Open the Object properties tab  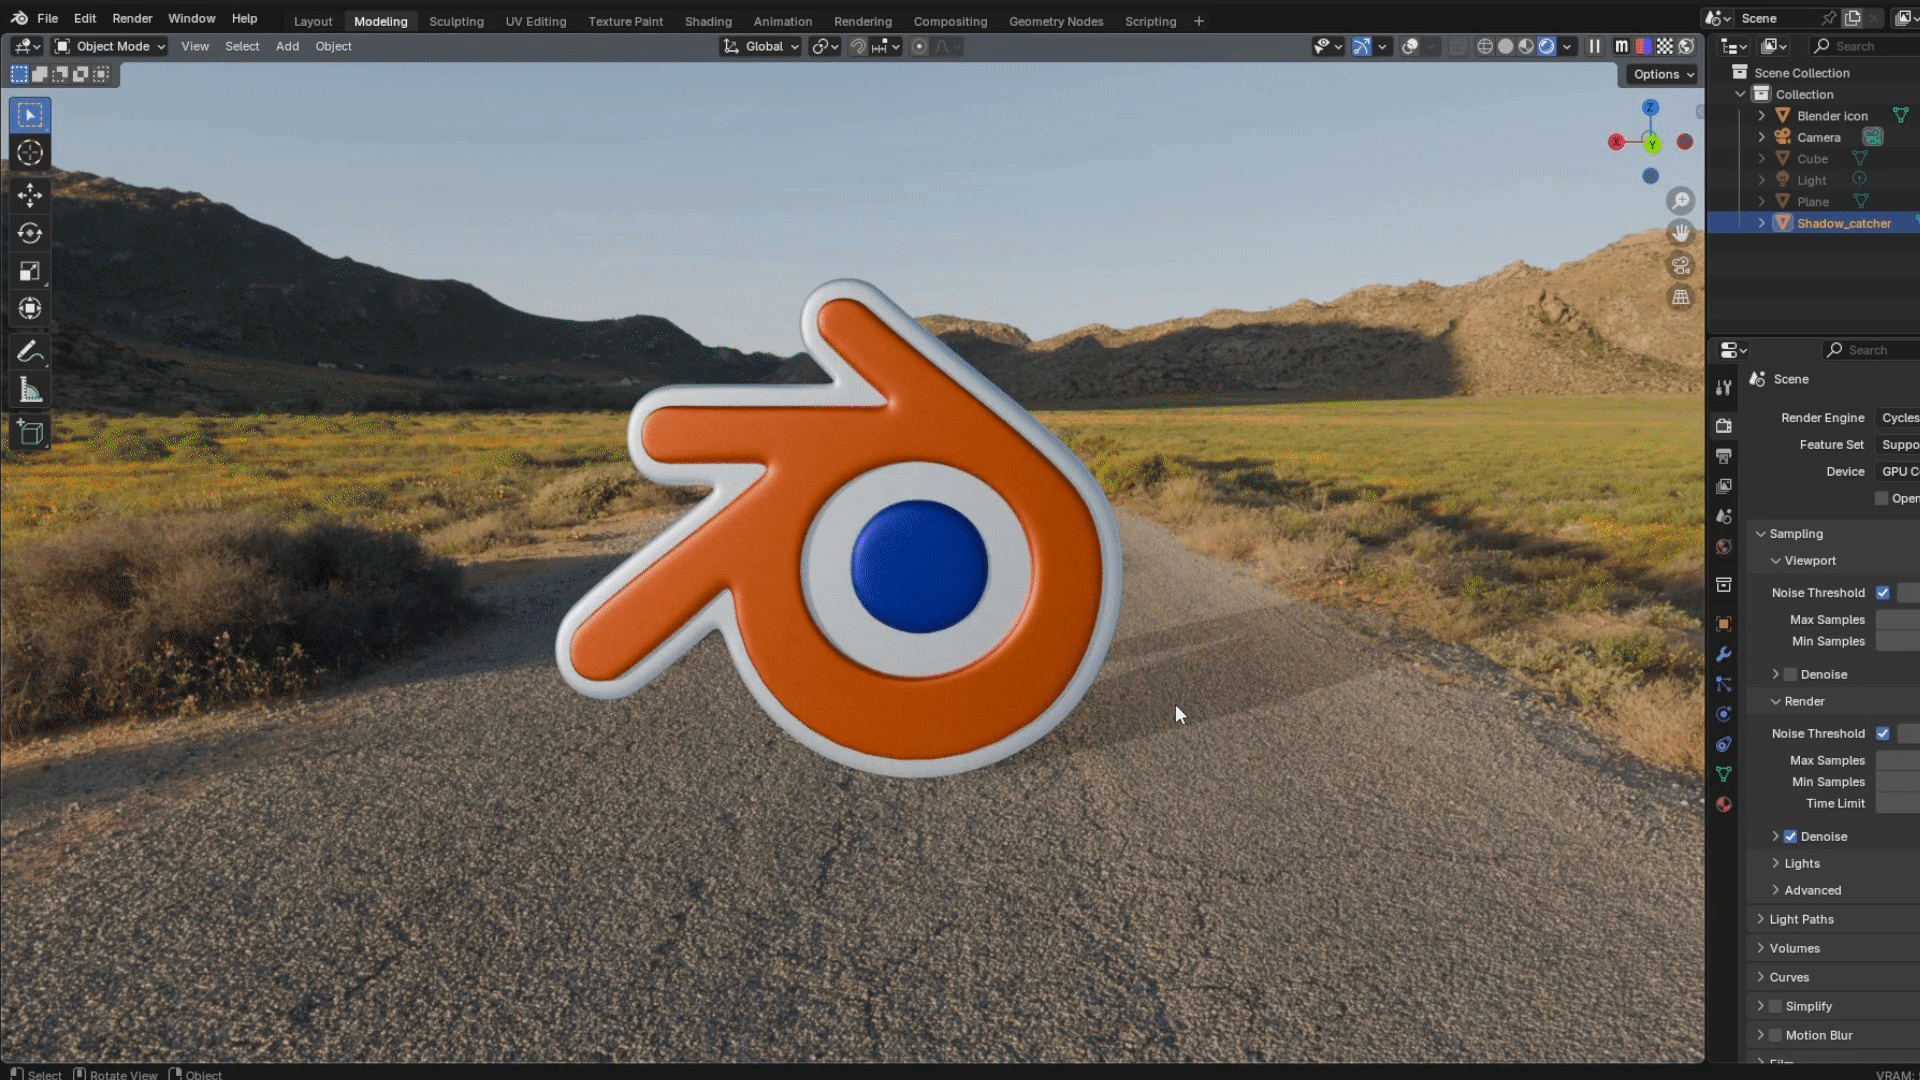1723,624
